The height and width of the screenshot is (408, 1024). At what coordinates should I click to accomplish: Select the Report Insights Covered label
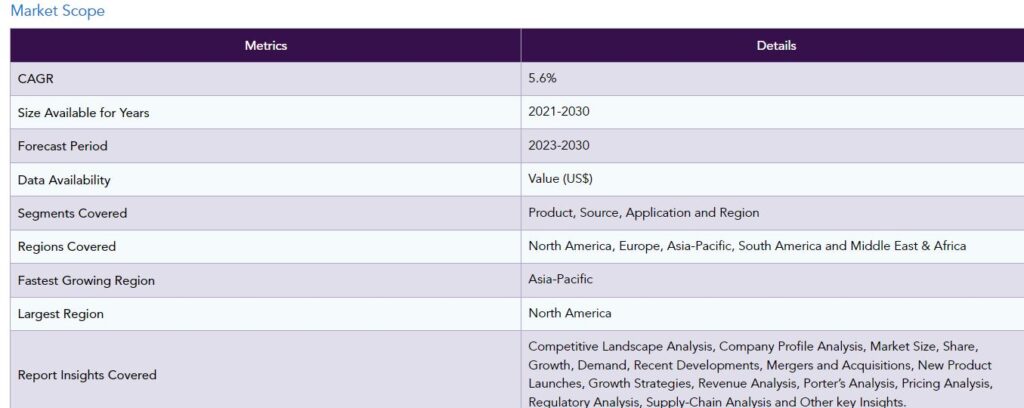click(87, 375)
